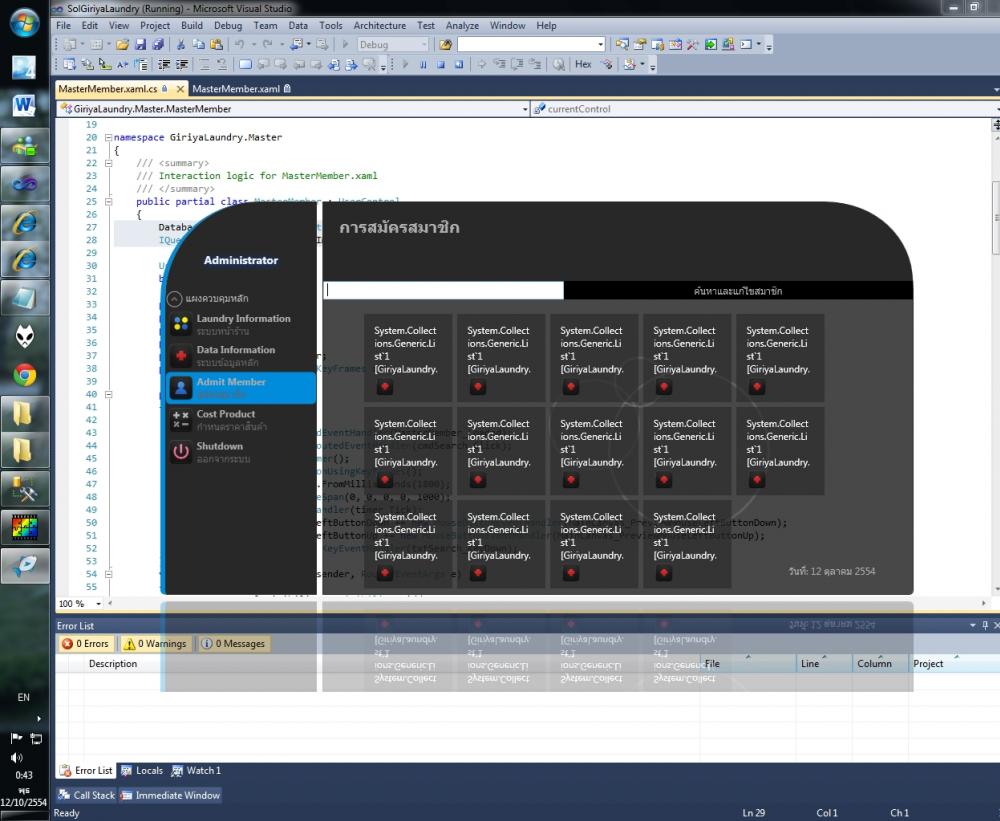Image resolution: width=1000 pixels, height=821 pixels.
Task: Toggle the 0 Errors filter
Action: pos(86,644)
